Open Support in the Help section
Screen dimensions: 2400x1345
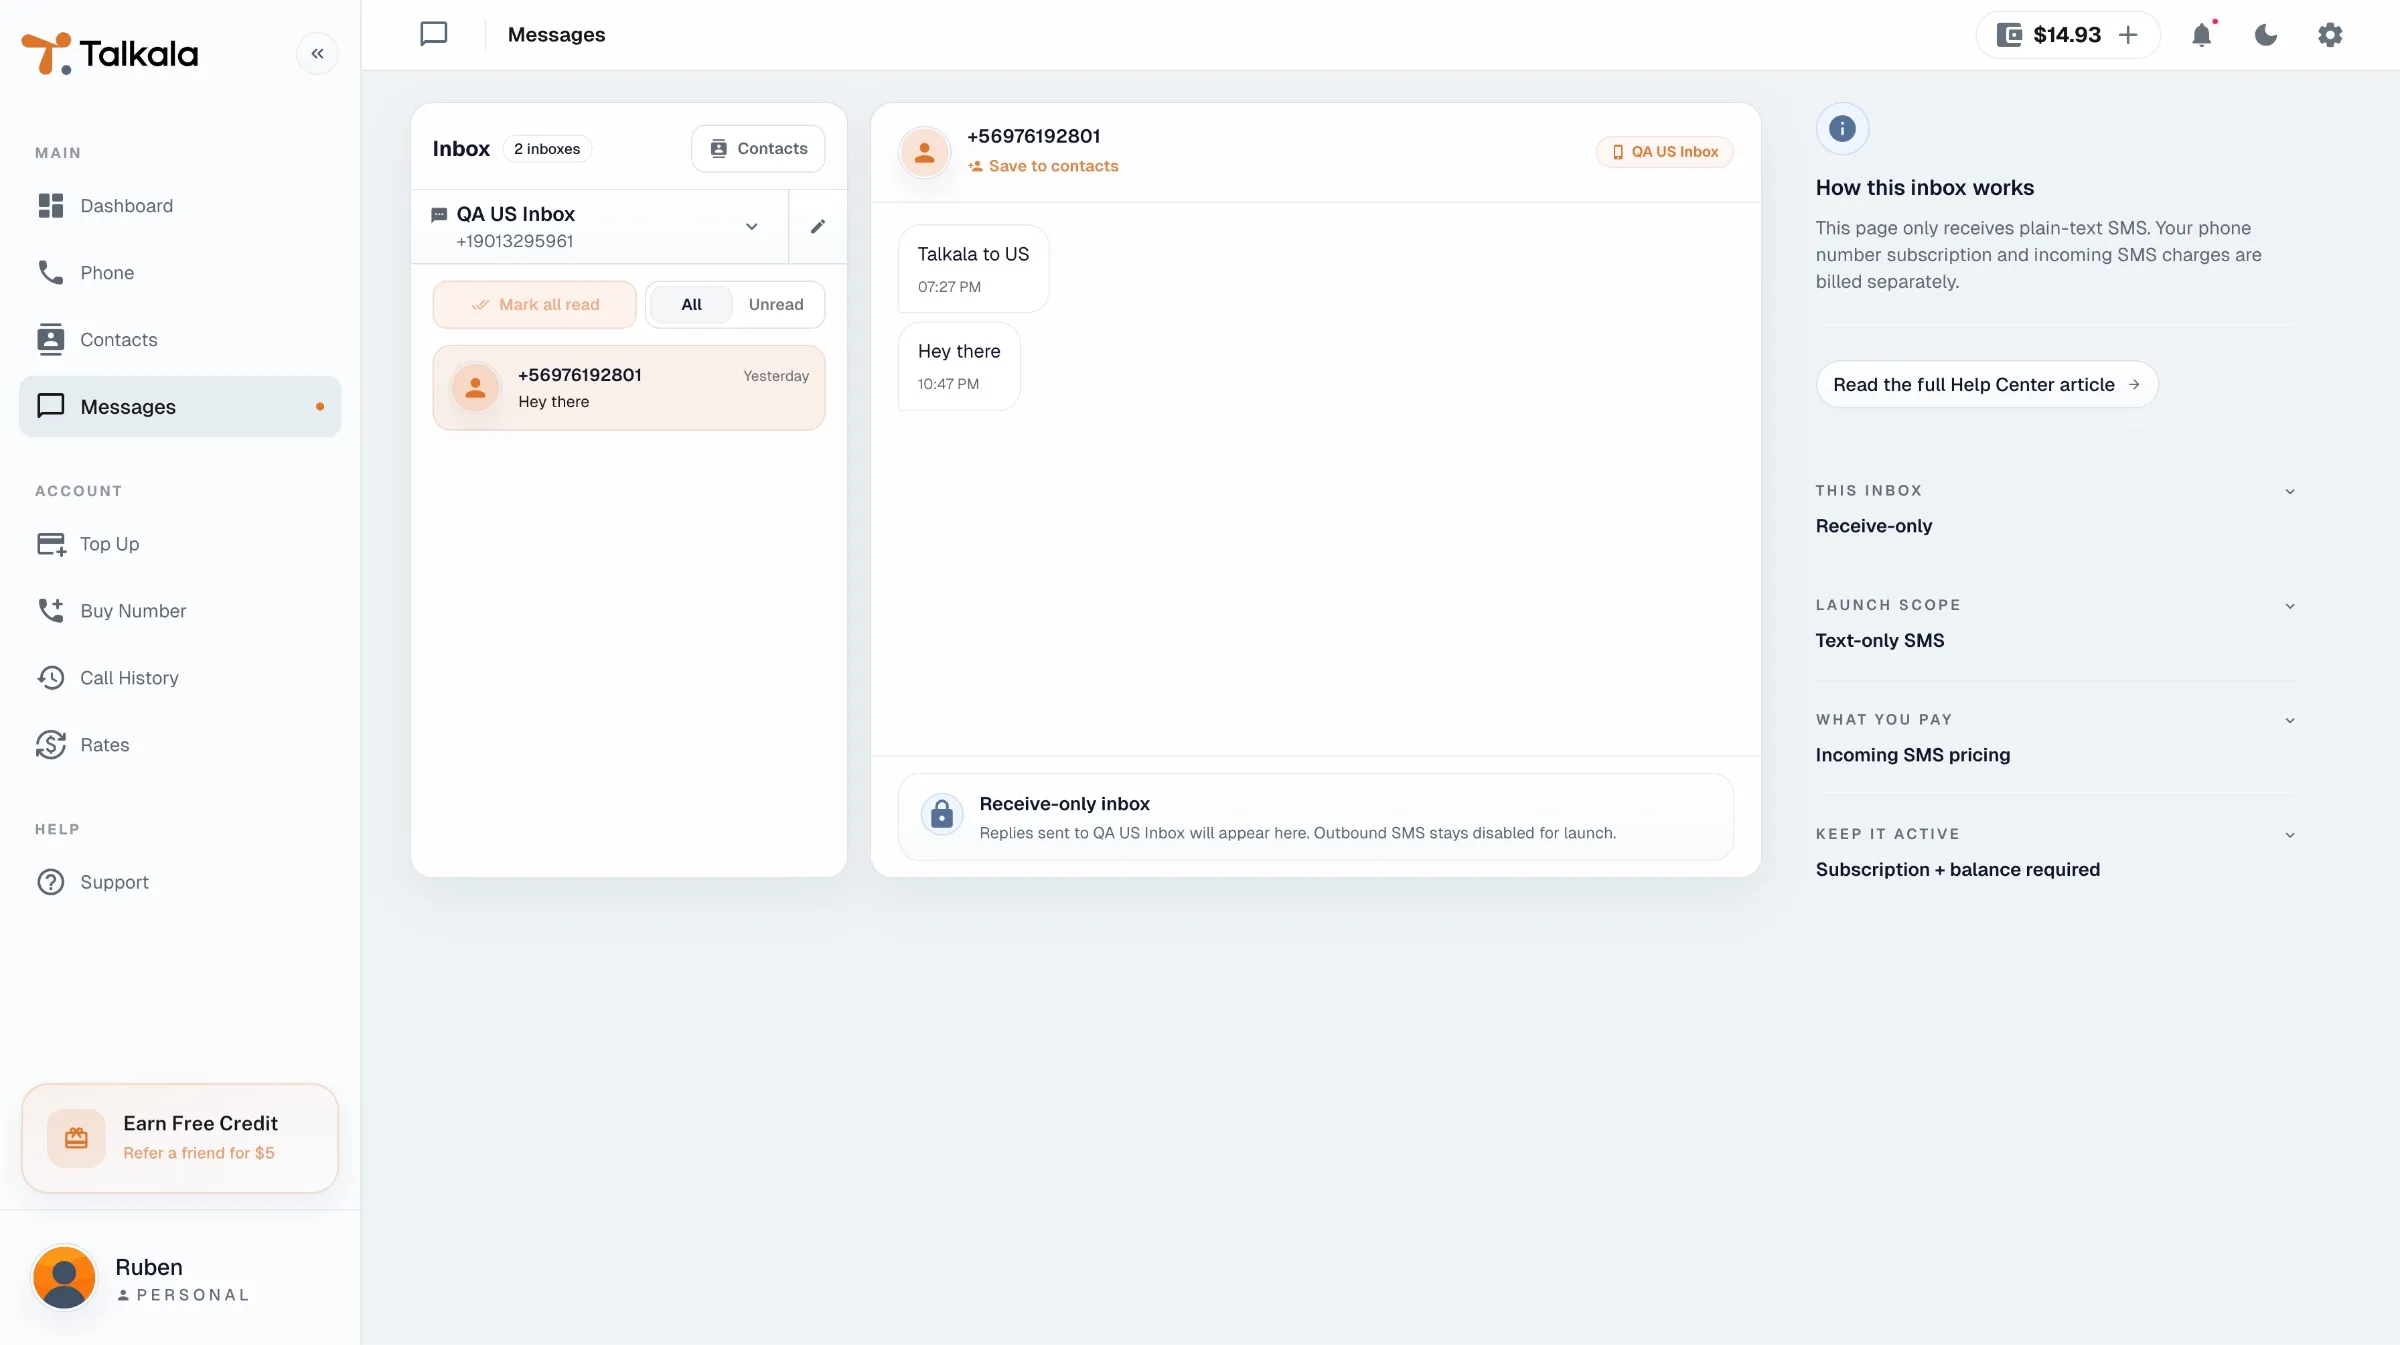180,882
